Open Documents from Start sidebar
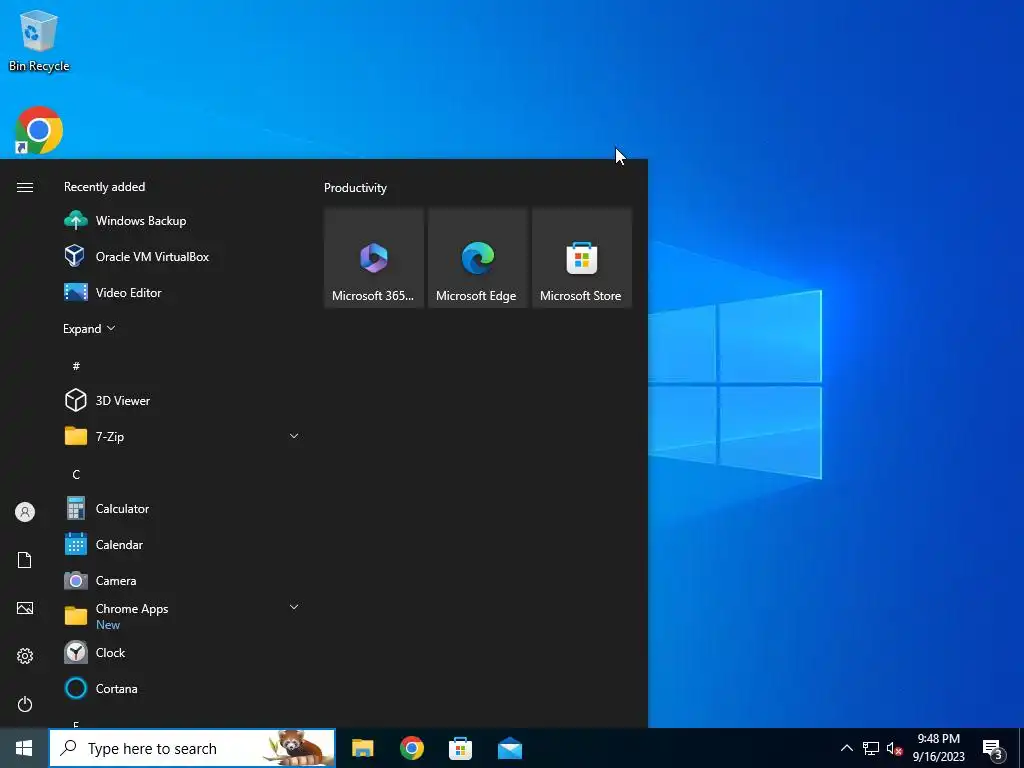 click(25, 560)
